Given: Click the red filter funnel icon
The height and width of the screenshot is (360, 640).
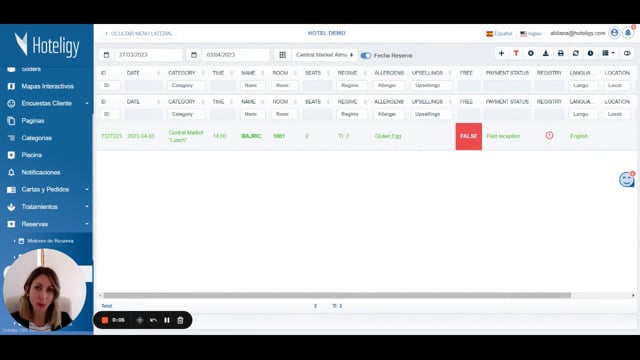Looking at the screenshot, I should click(x=516, y=53).
